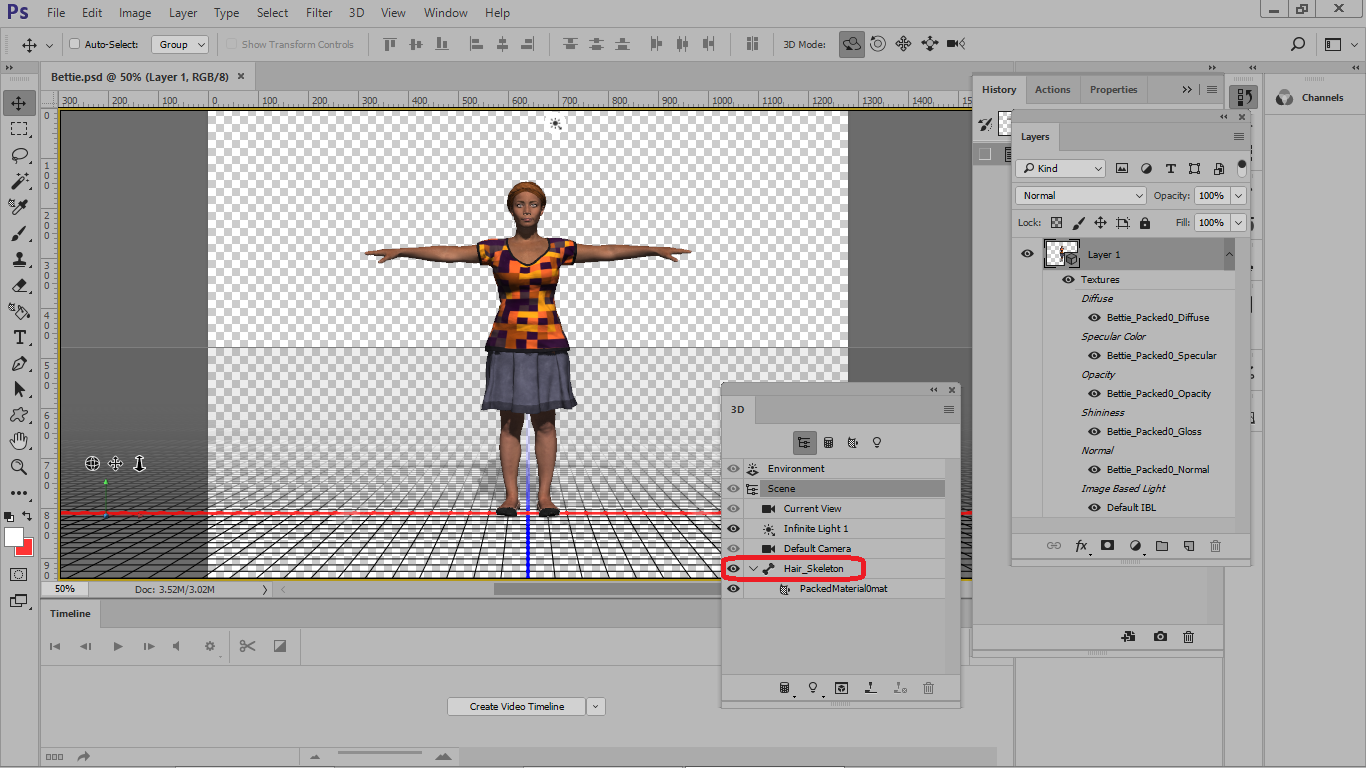Select the Lasso tool

click(x=19, y=155)
